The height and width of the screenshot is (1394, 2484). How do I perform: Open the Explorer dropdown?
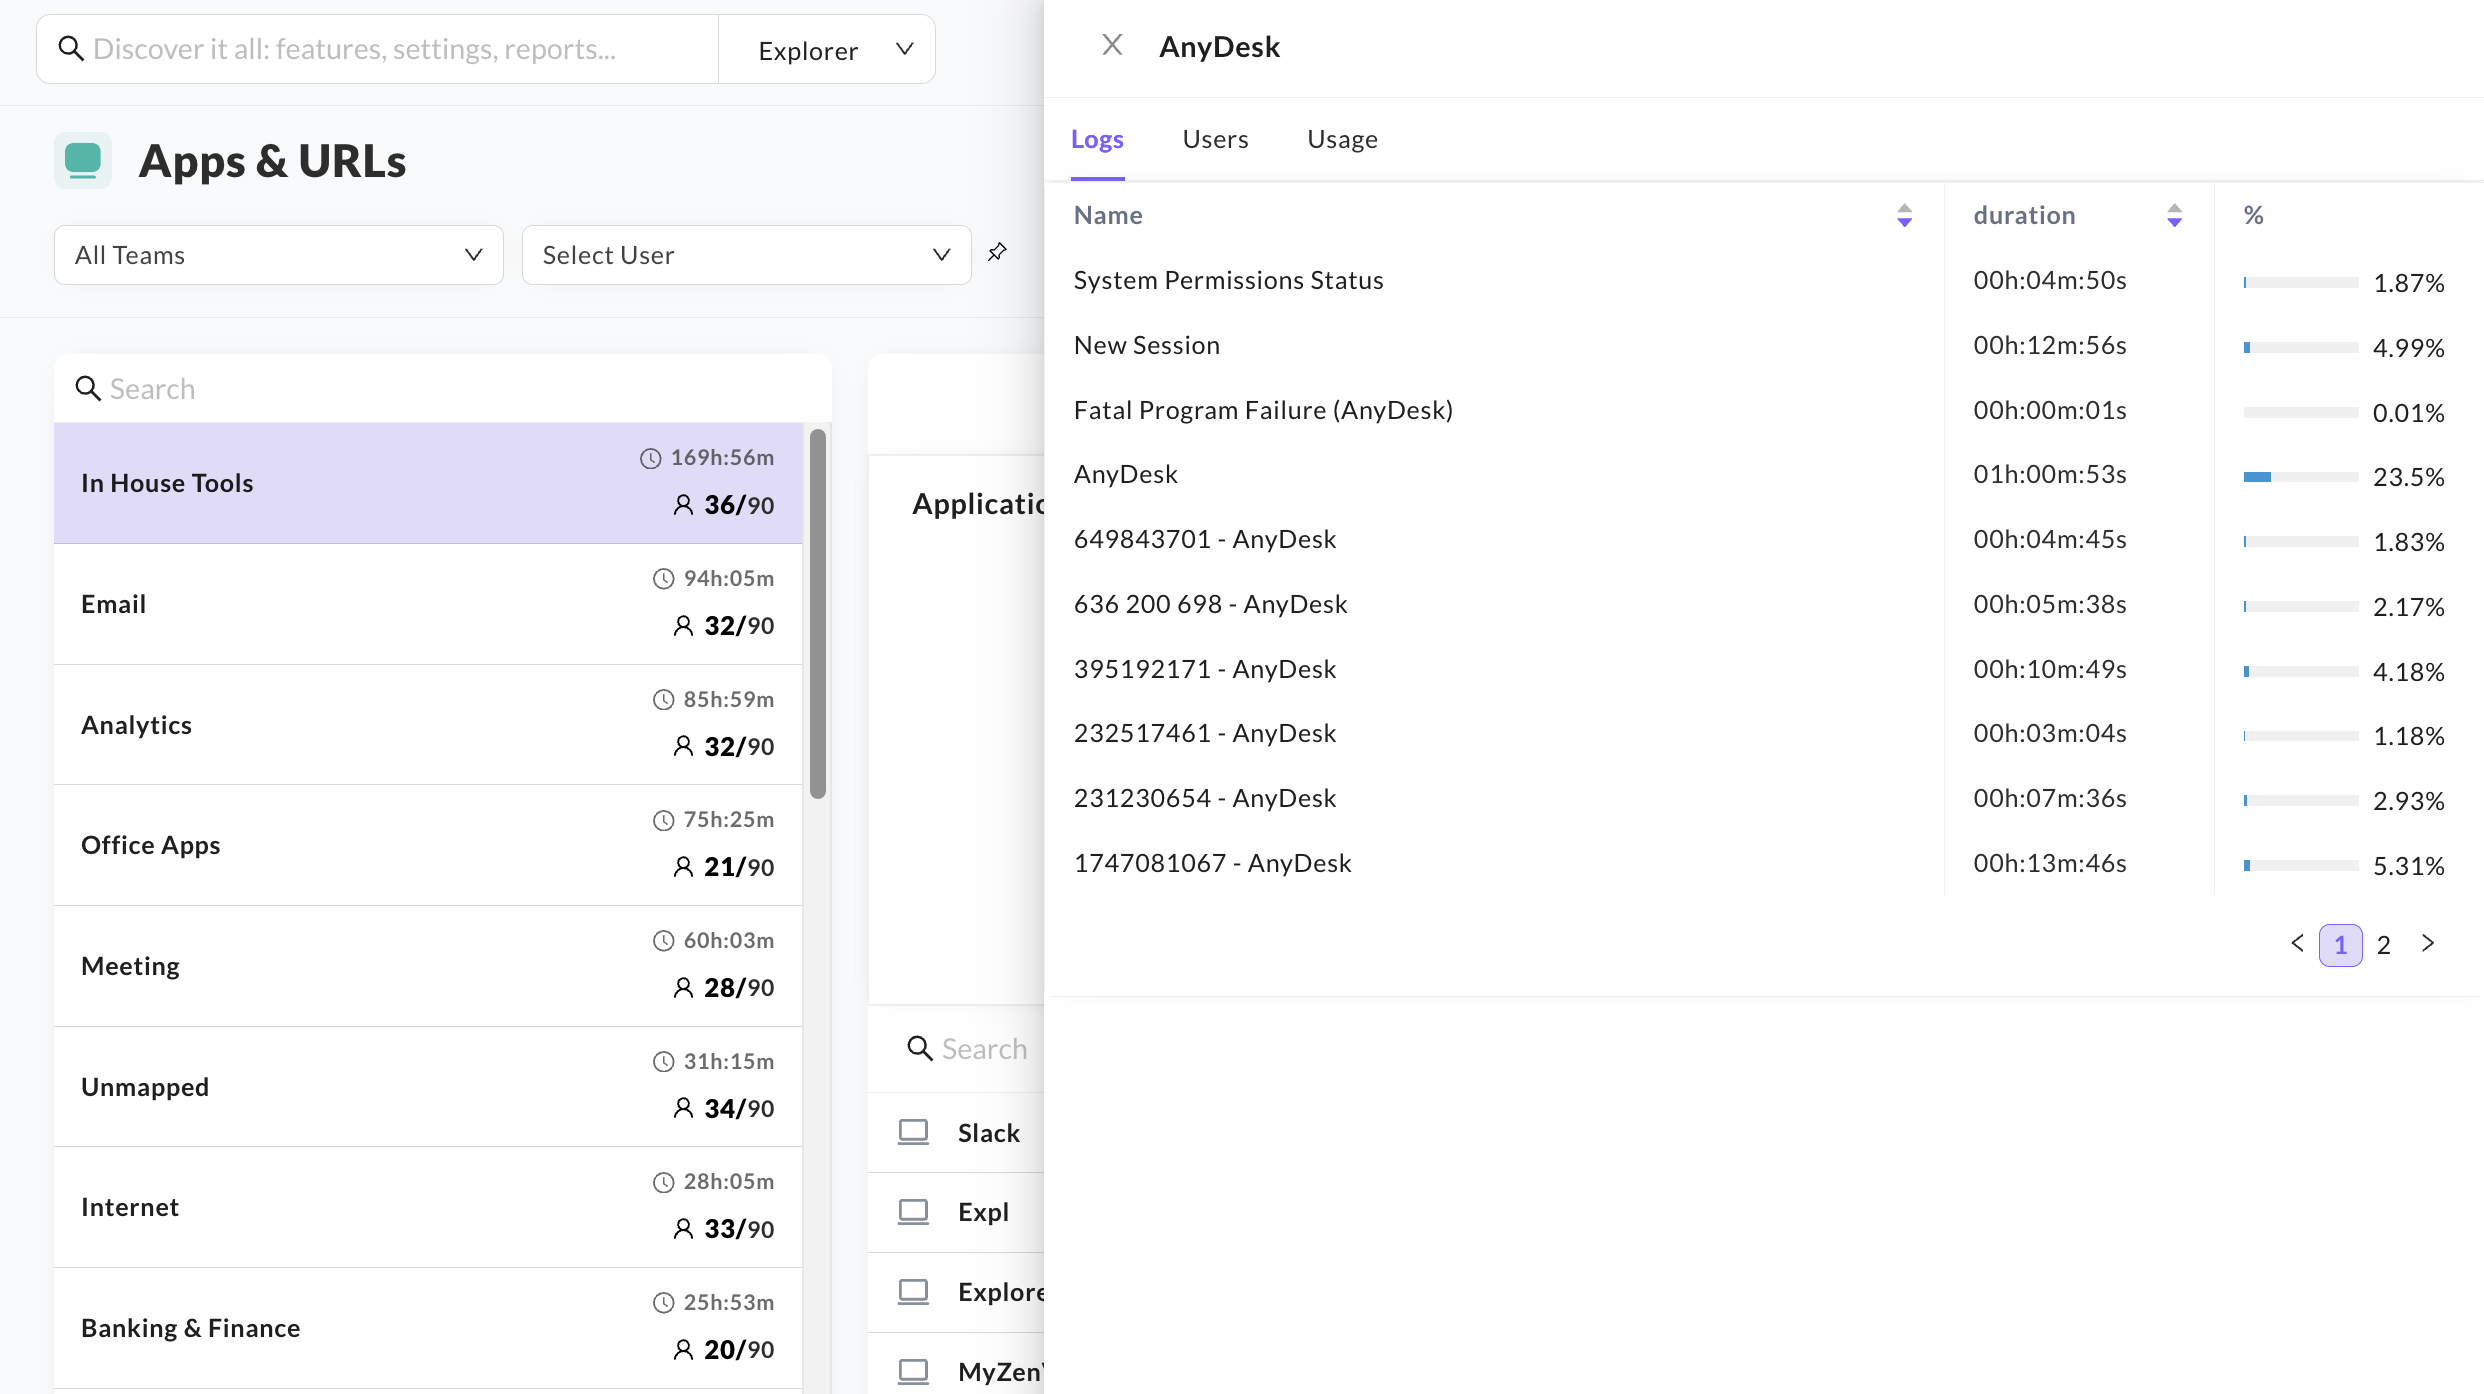click(x=826, y=49)
